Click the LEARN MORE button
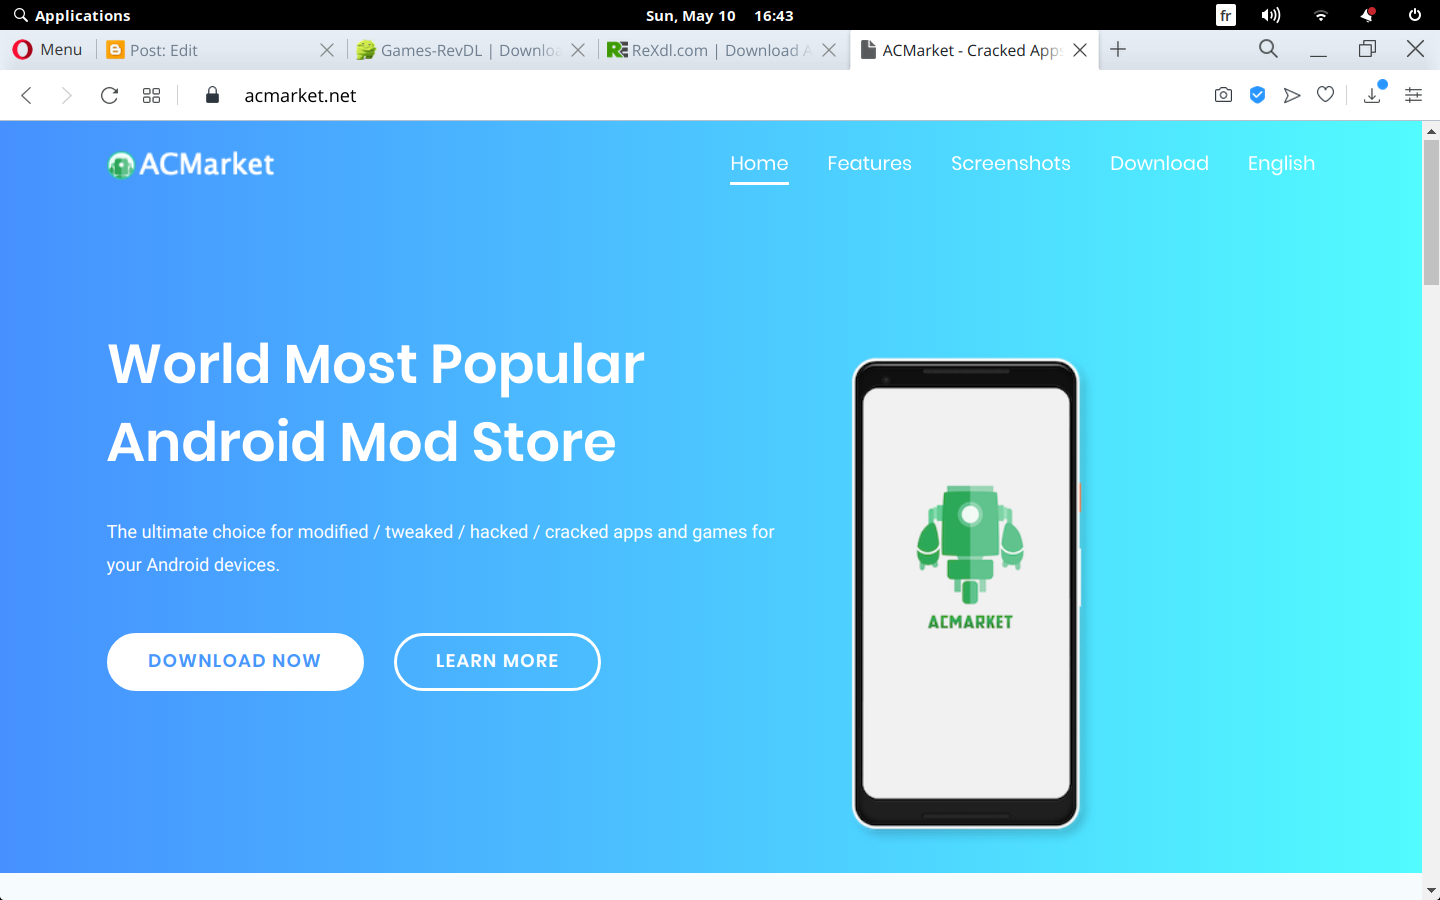Screen dimensions: 1440x900 click(497, 661)
